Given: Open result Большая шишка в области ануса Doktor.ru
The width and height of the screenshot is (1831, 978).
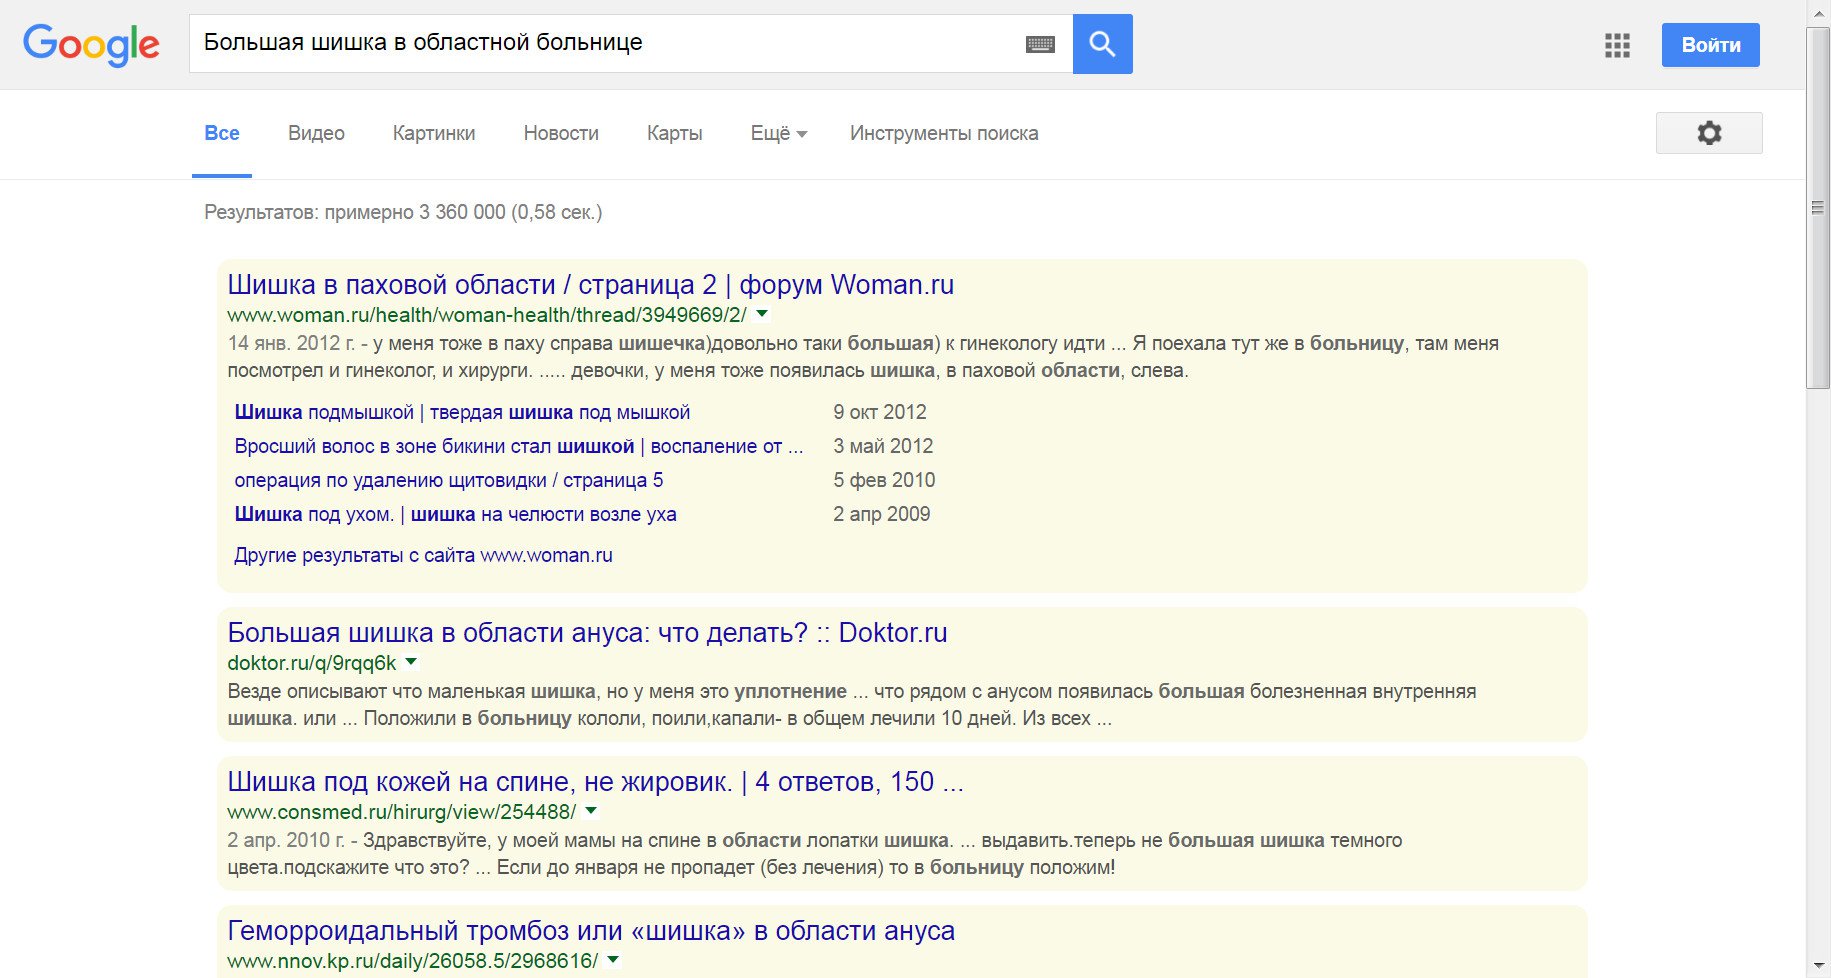Looking at the screenshot, I should pyautogui.click(x=587, y=633).
